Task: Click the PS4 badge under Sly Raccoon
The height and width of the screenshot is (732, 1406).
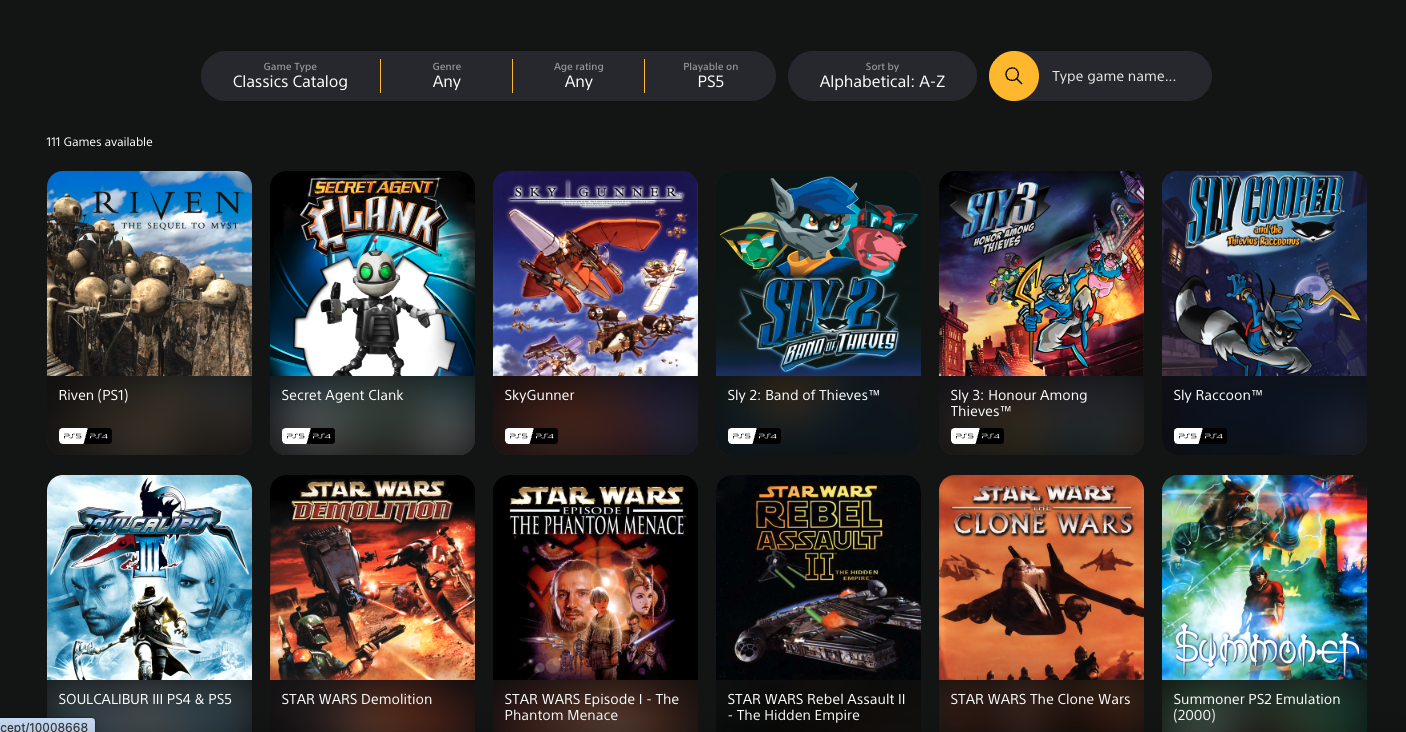Action: coord(1213,436)
